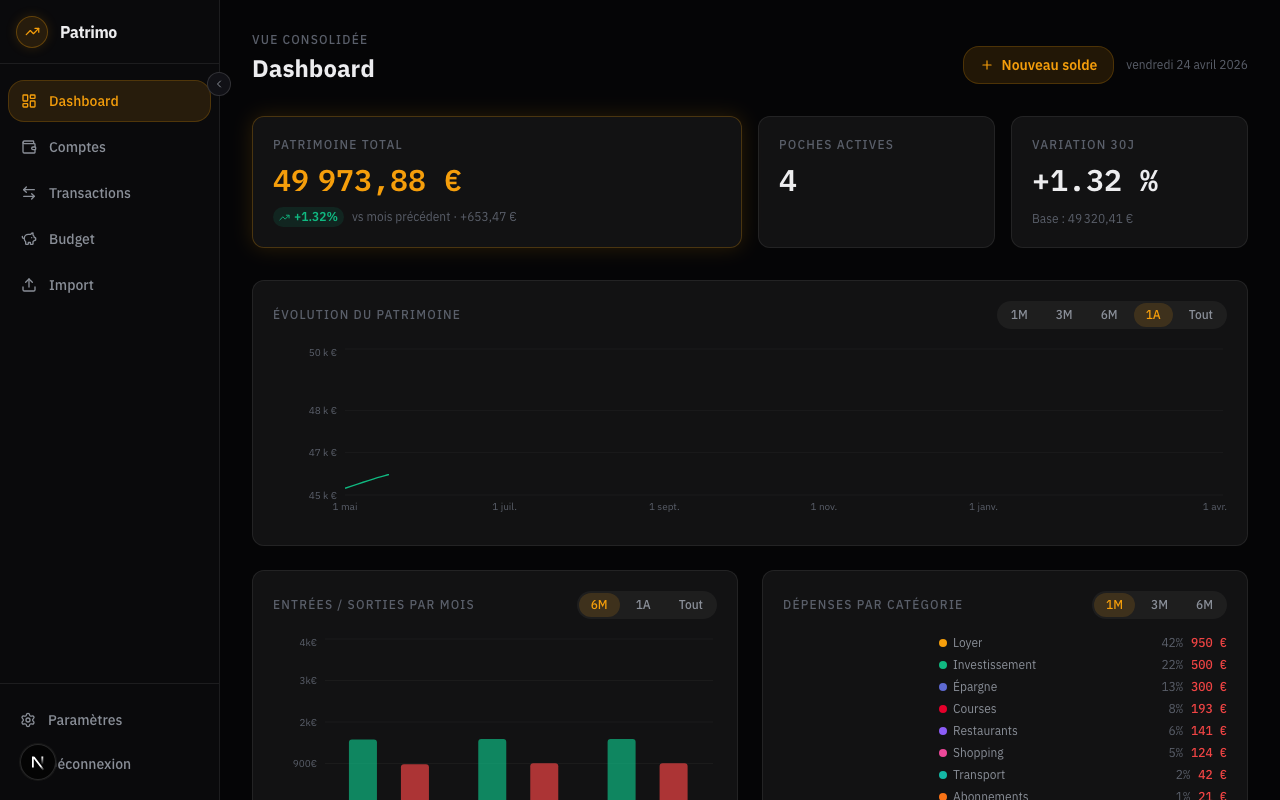
Task: Select 1M range for Dépenses par catégorie
Action: tap(1115, 605)
